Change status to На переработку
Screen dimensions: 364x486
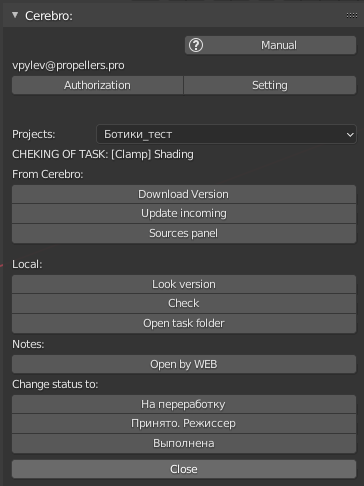pyautogui.click(x=184, y=404)
